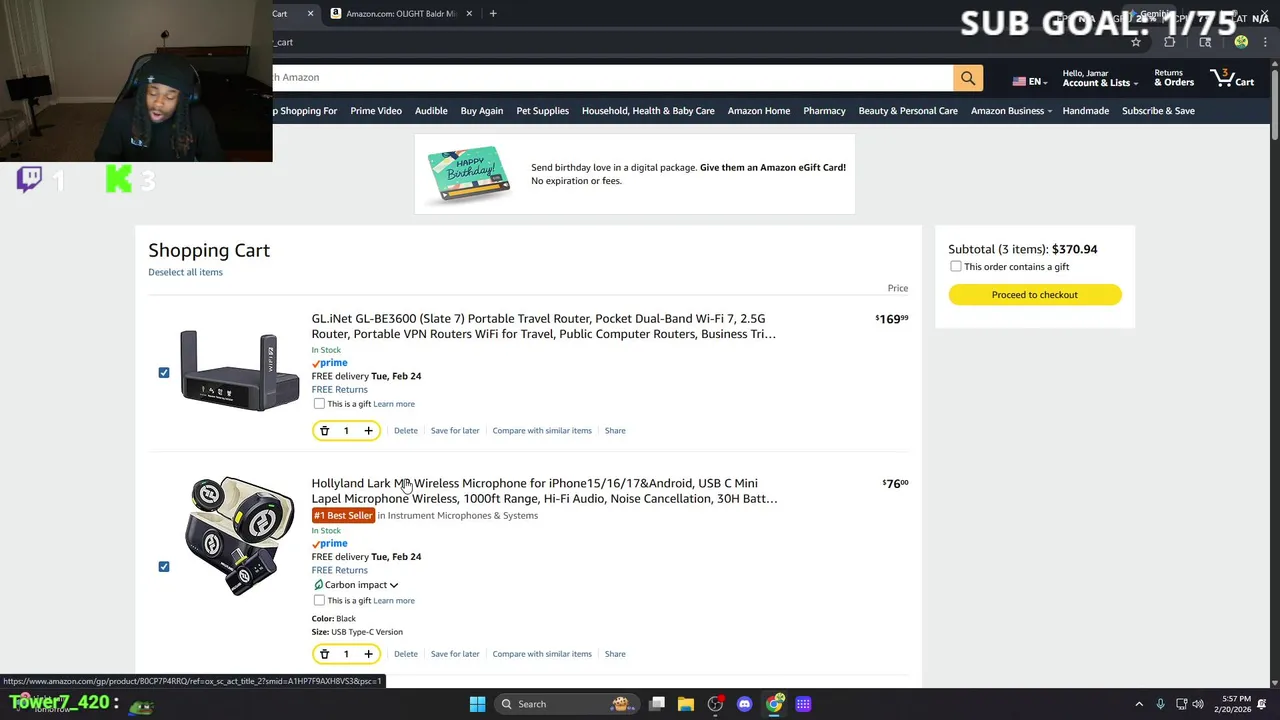Screen dimensions: 1280x720
Task: Close the Cart browser tab
Action: click(x=310, y=13)
